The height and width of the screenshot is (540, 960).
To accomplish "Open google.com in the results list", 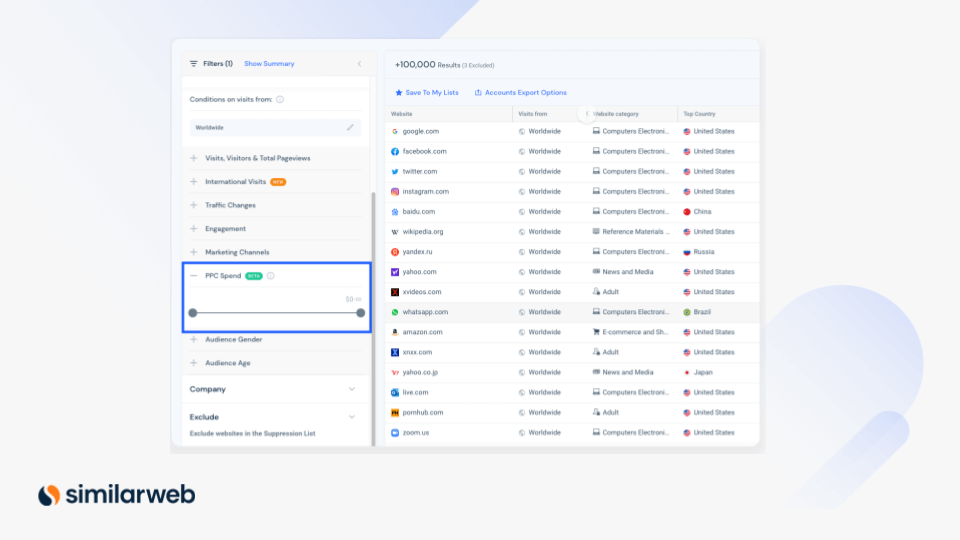I will coord(420,131).
